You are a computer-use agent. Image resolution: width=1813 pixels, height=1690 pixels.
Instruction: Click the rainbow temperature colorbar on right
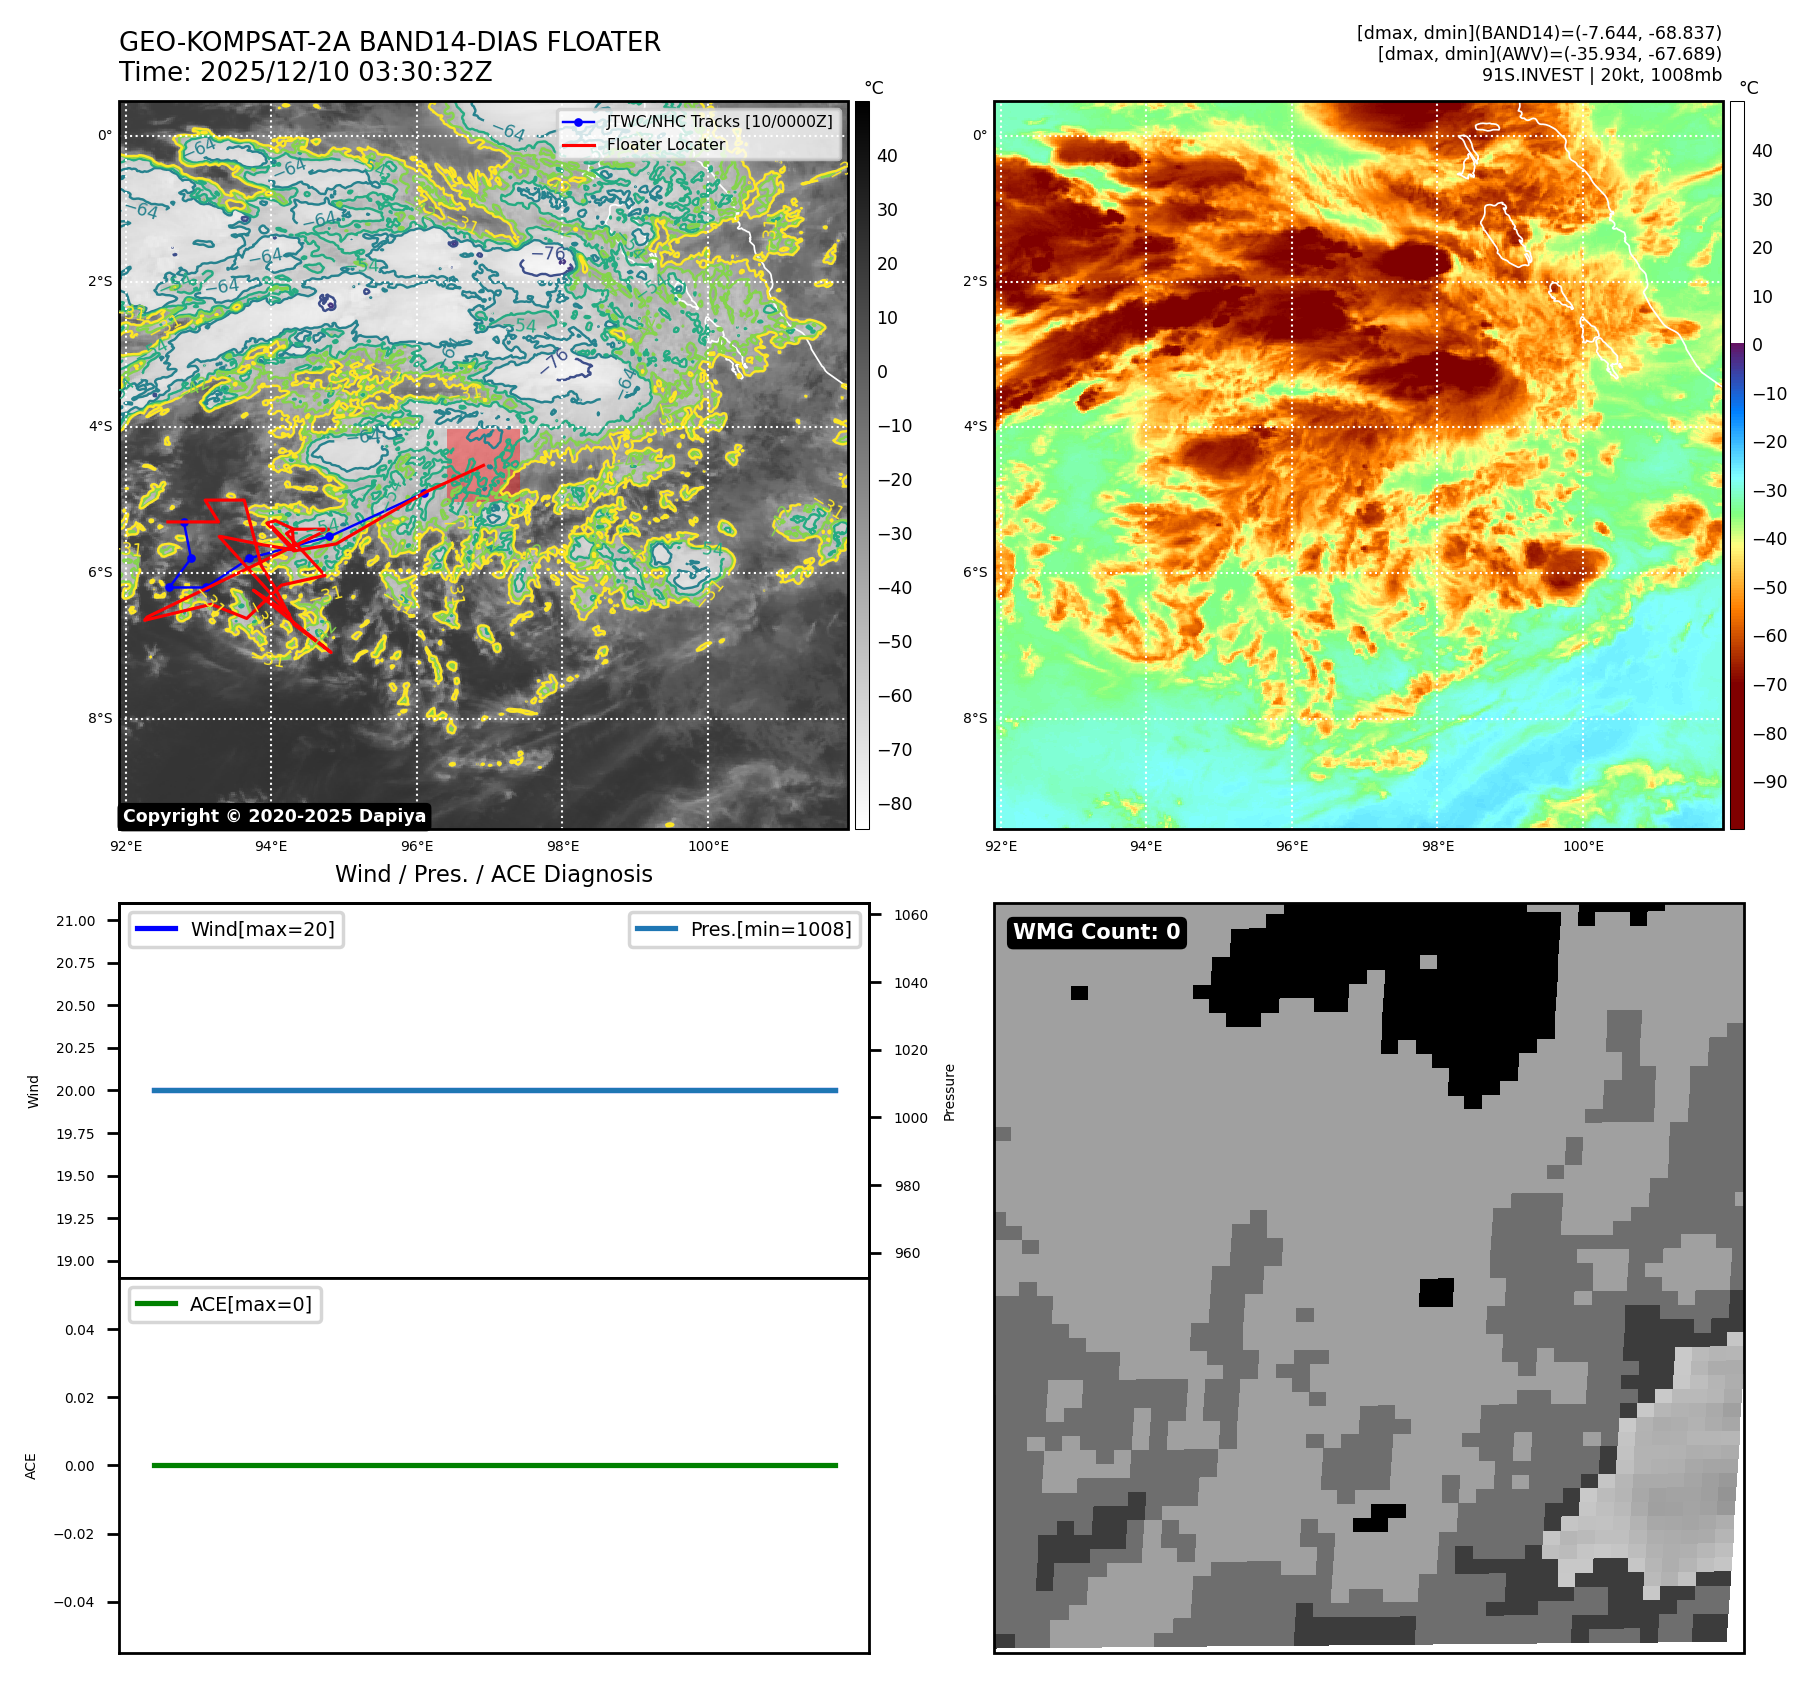1737,465
